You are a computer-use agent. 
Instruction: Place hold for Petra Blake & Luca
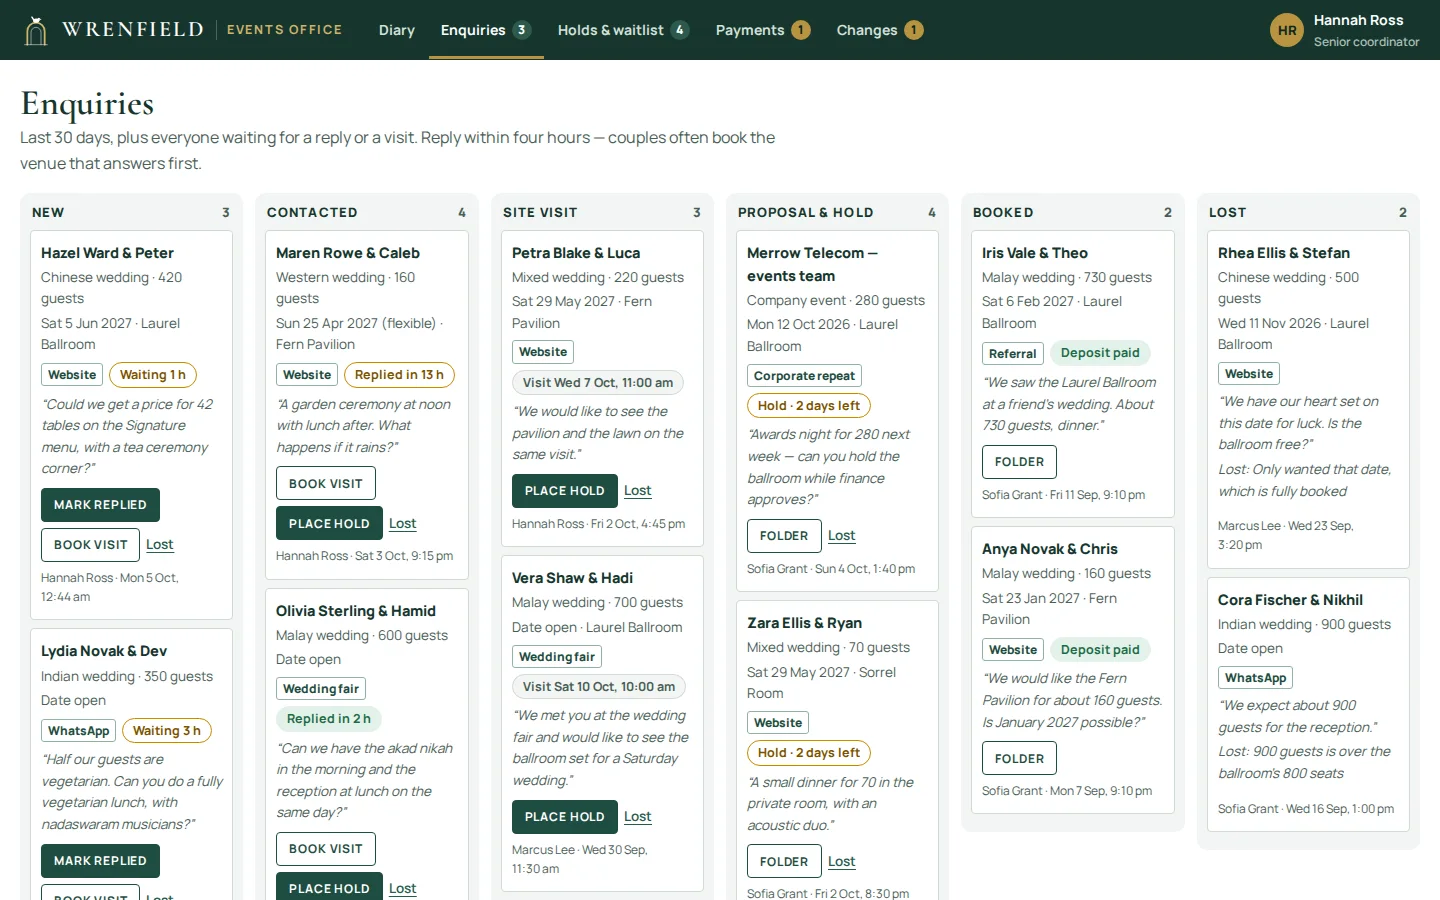click(565, 491)
